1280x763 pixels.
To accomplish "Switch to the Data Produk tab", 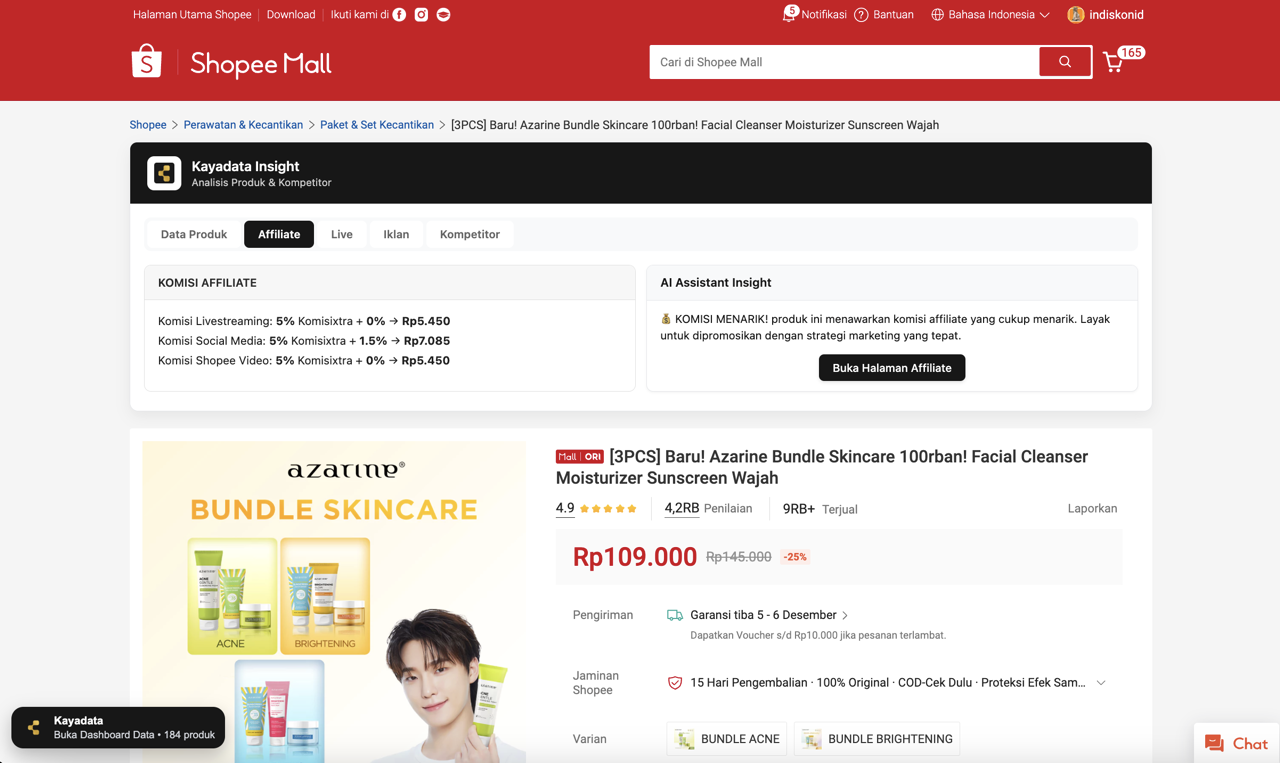I will click(194, 234).
